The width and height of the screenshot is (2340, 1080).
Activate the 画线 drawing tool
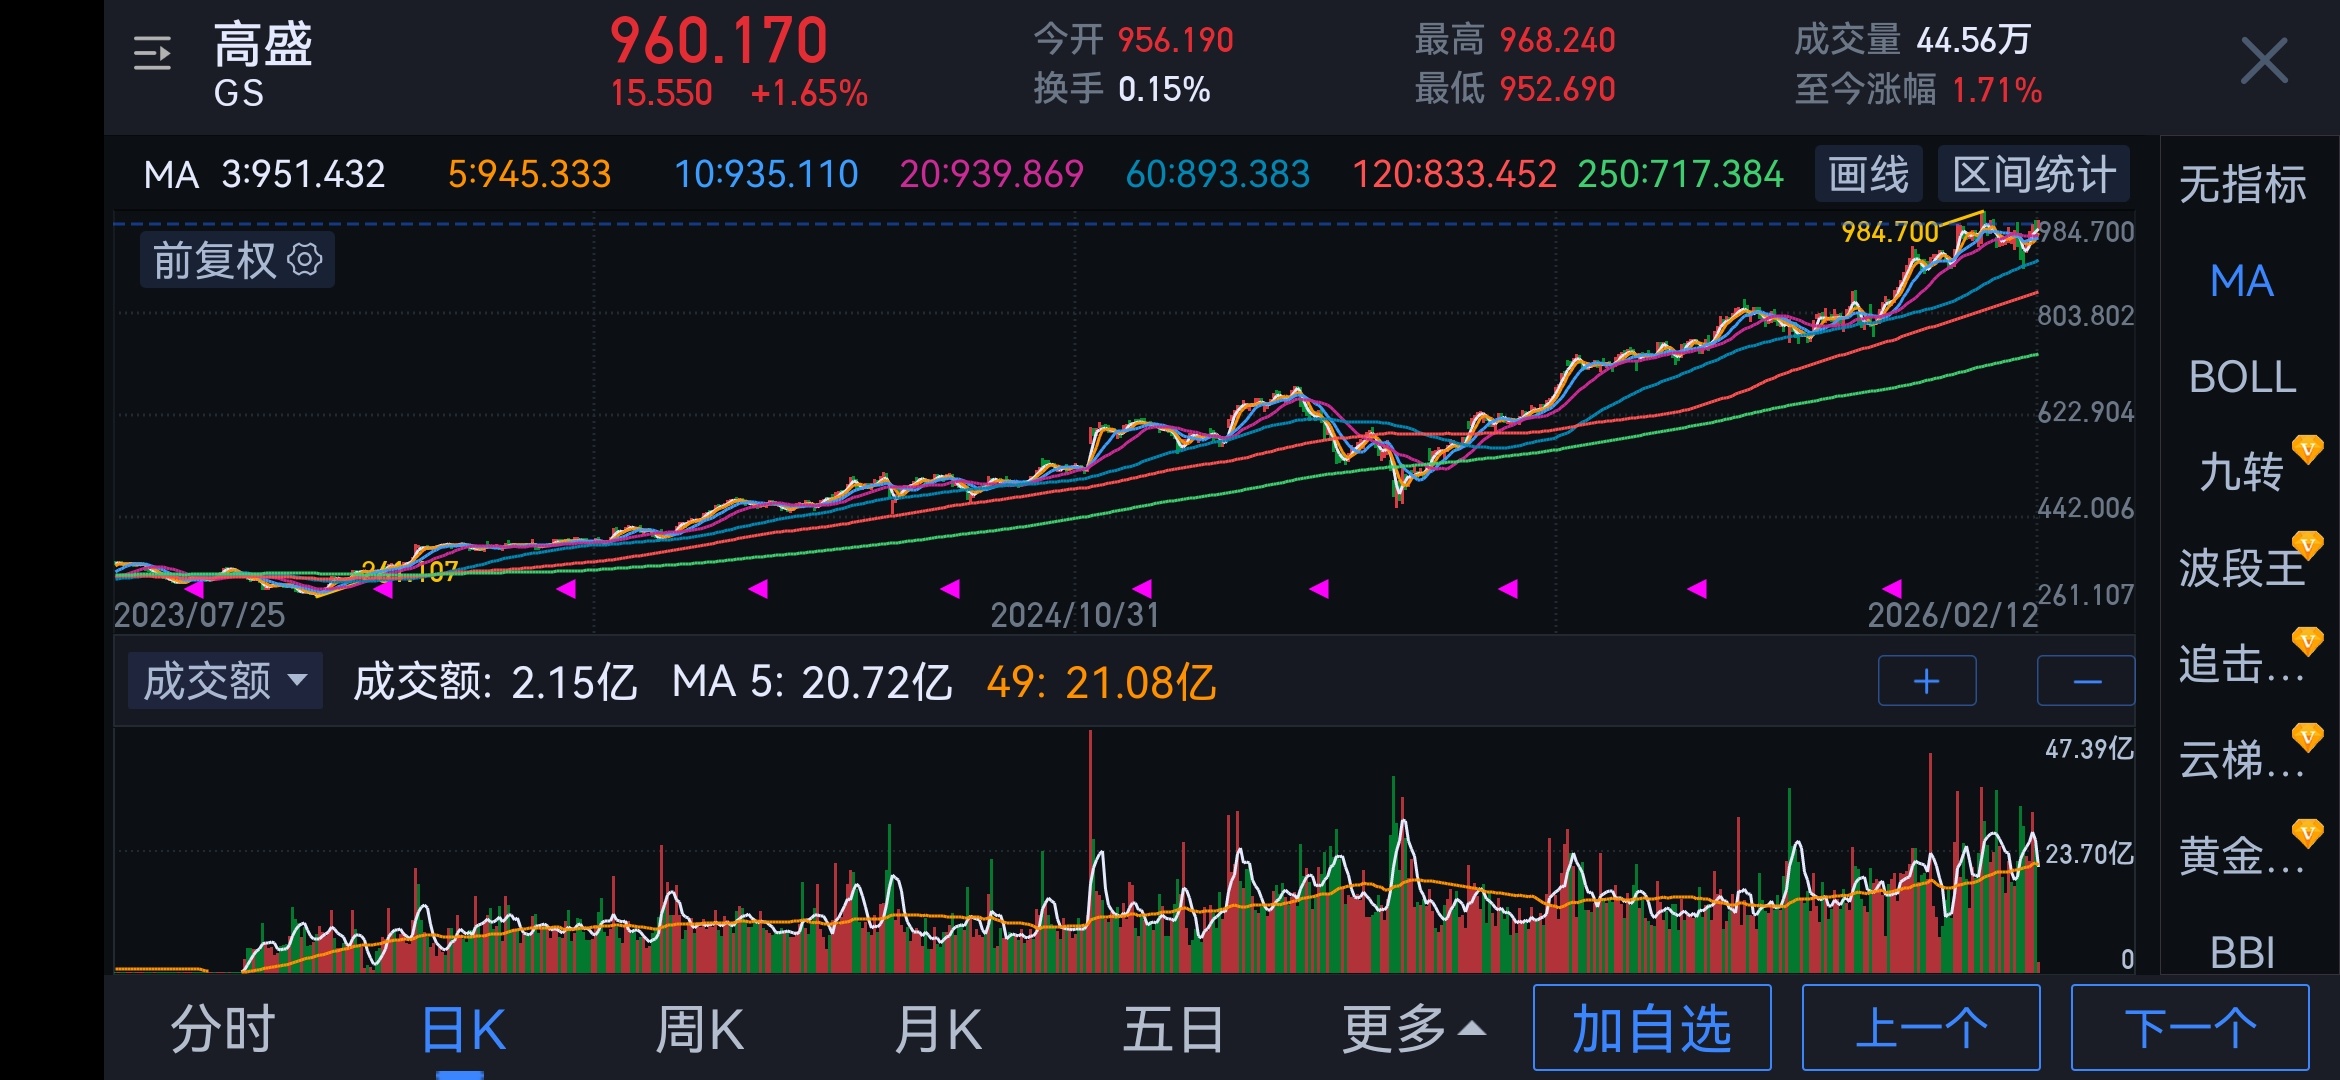click(x=1868, y=173)
